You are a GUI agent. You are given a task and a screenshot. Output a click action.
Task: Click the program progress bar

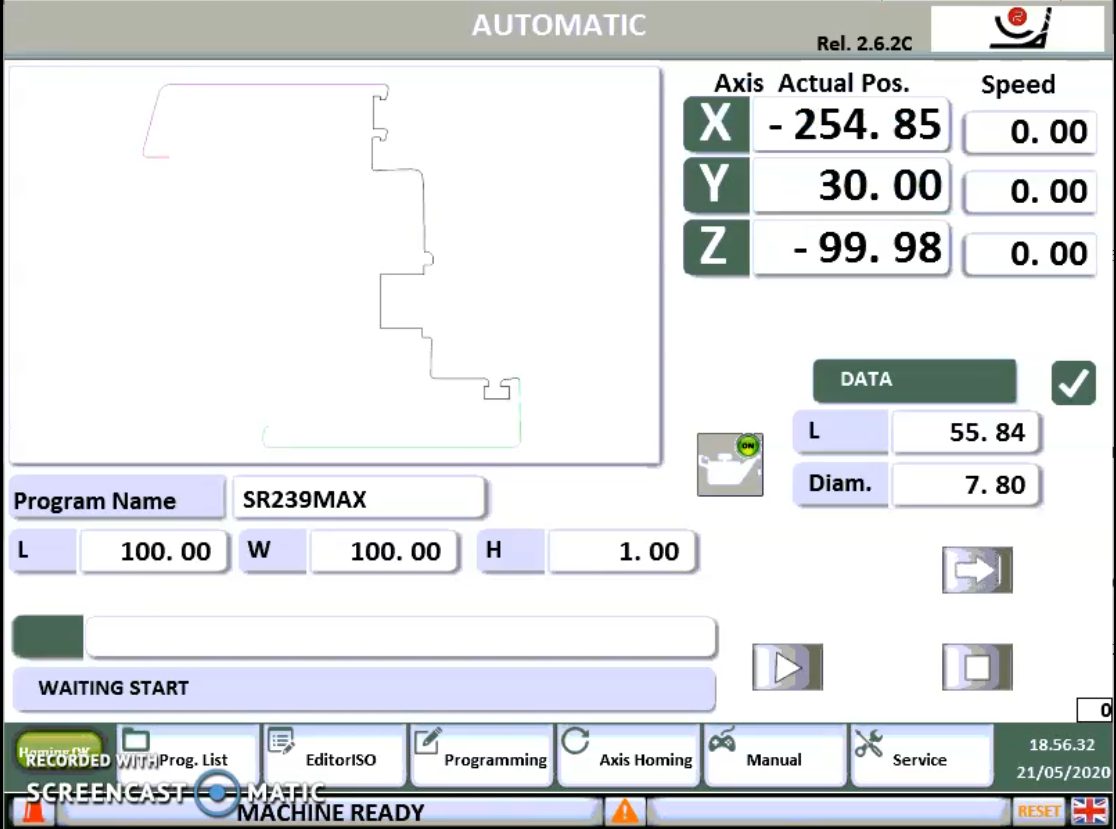(x=400, y=638)
